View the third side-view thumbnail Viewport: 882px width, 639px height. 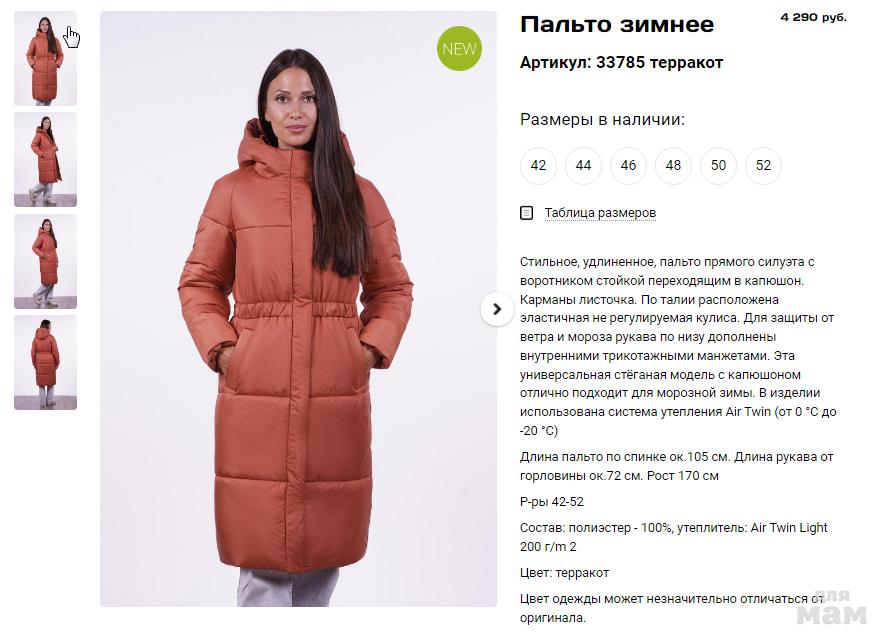tap(46, 262)
